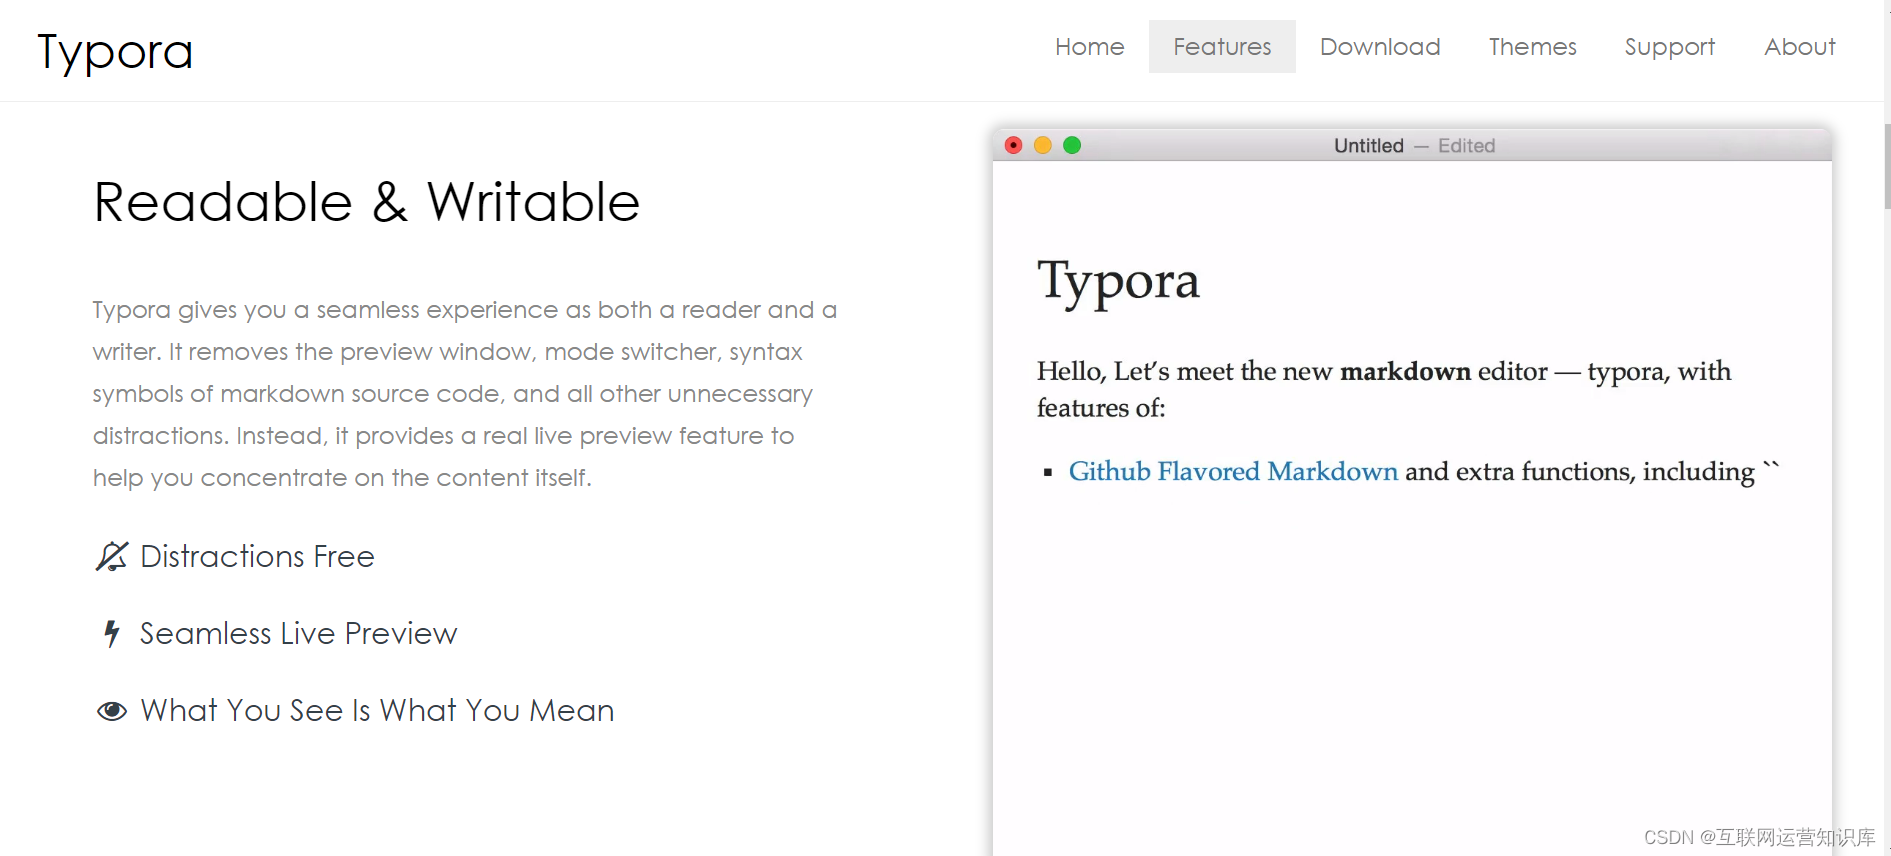Click the bold markdown word in editor
This screenshot has height=856, width=1891.
point(1405,371)
